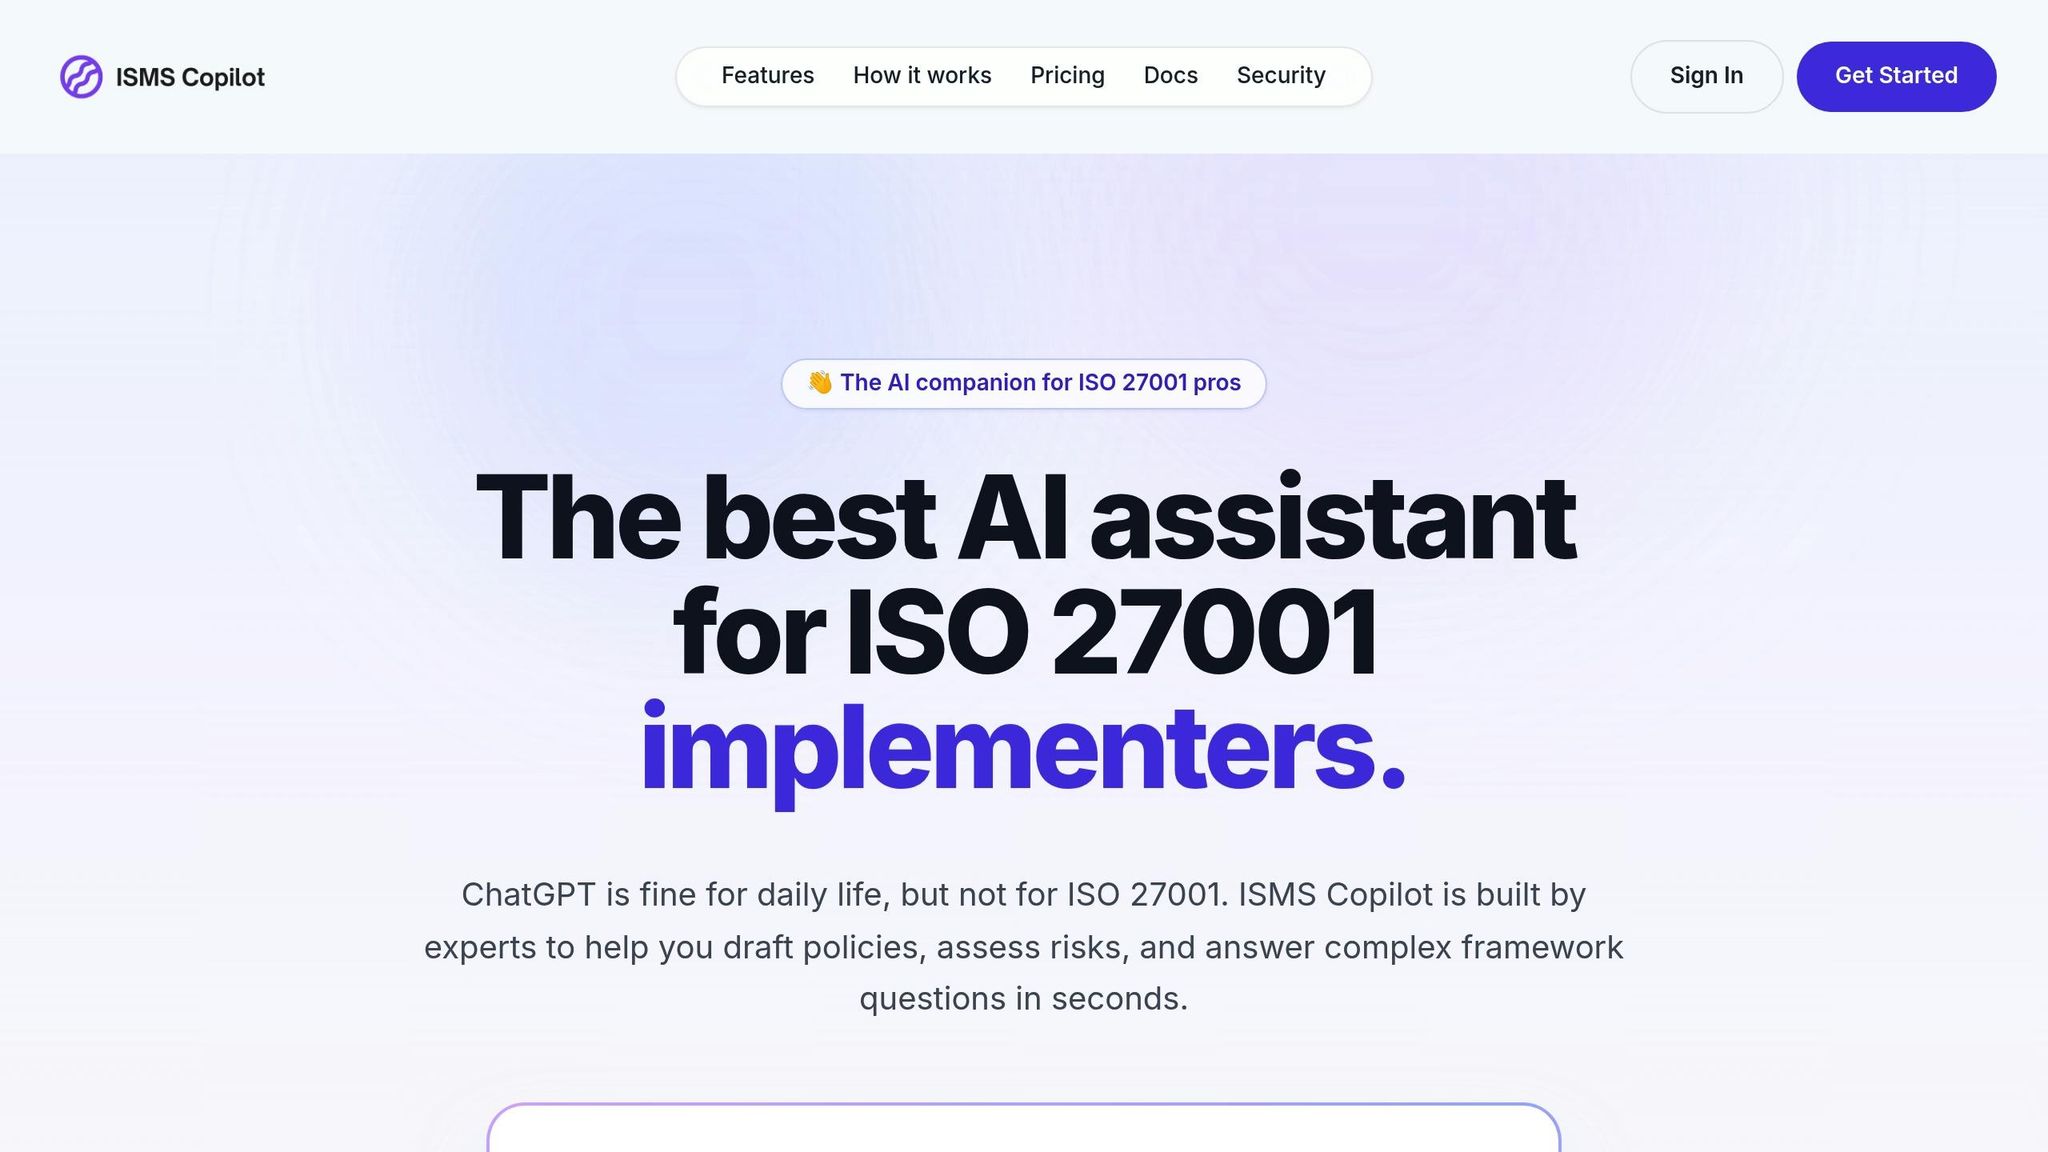Navigate to the Docs section
Screen dimensions: 2048x1152
(1170, 75)
